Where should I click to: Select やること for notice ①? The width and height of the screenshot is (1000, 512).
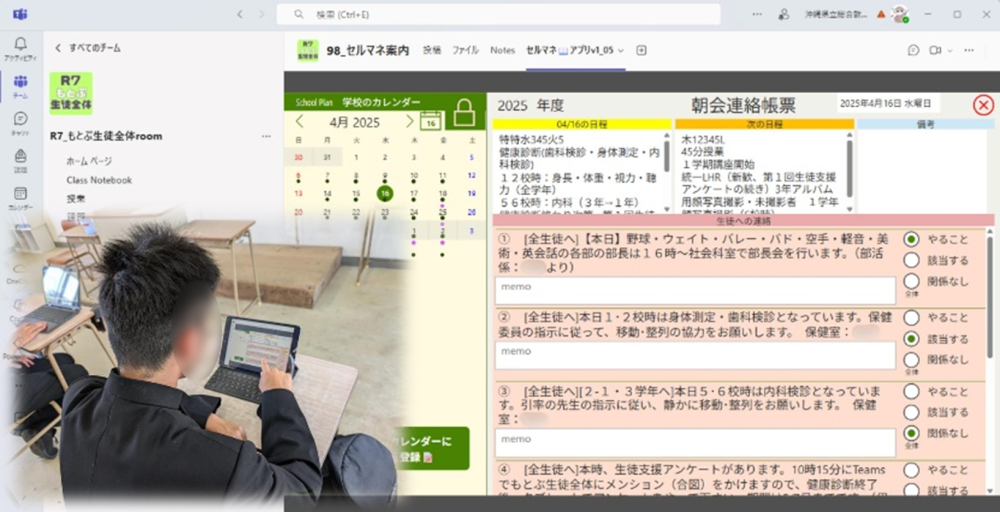(x=912, y=239)
